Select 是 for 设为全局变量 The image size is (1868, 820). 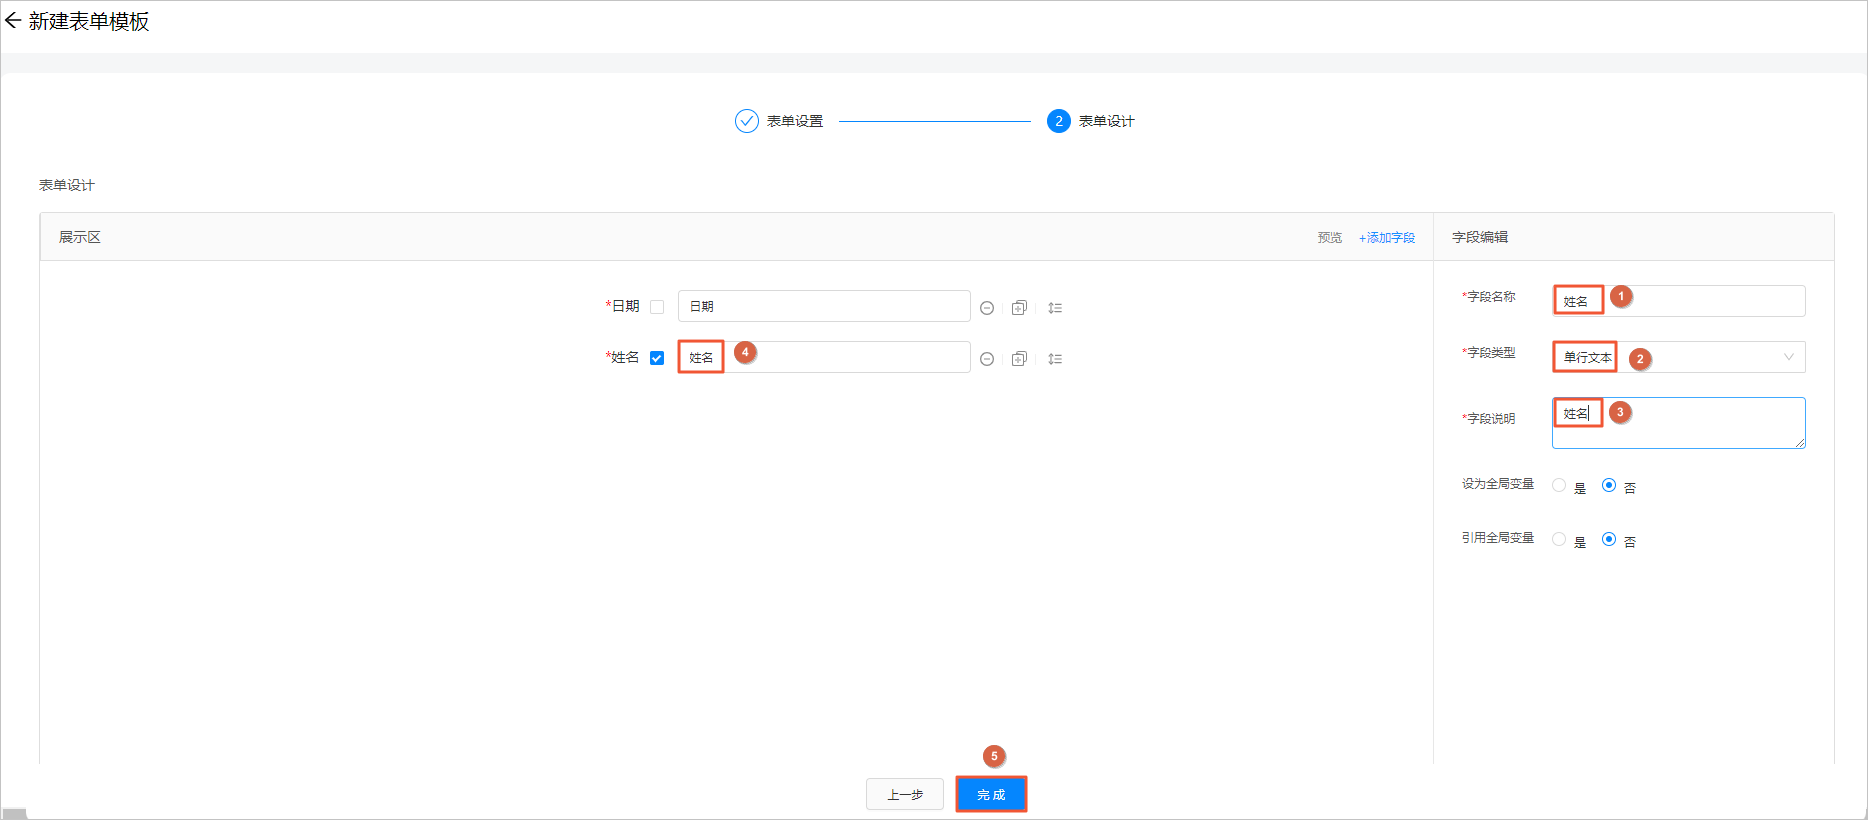1559,485
